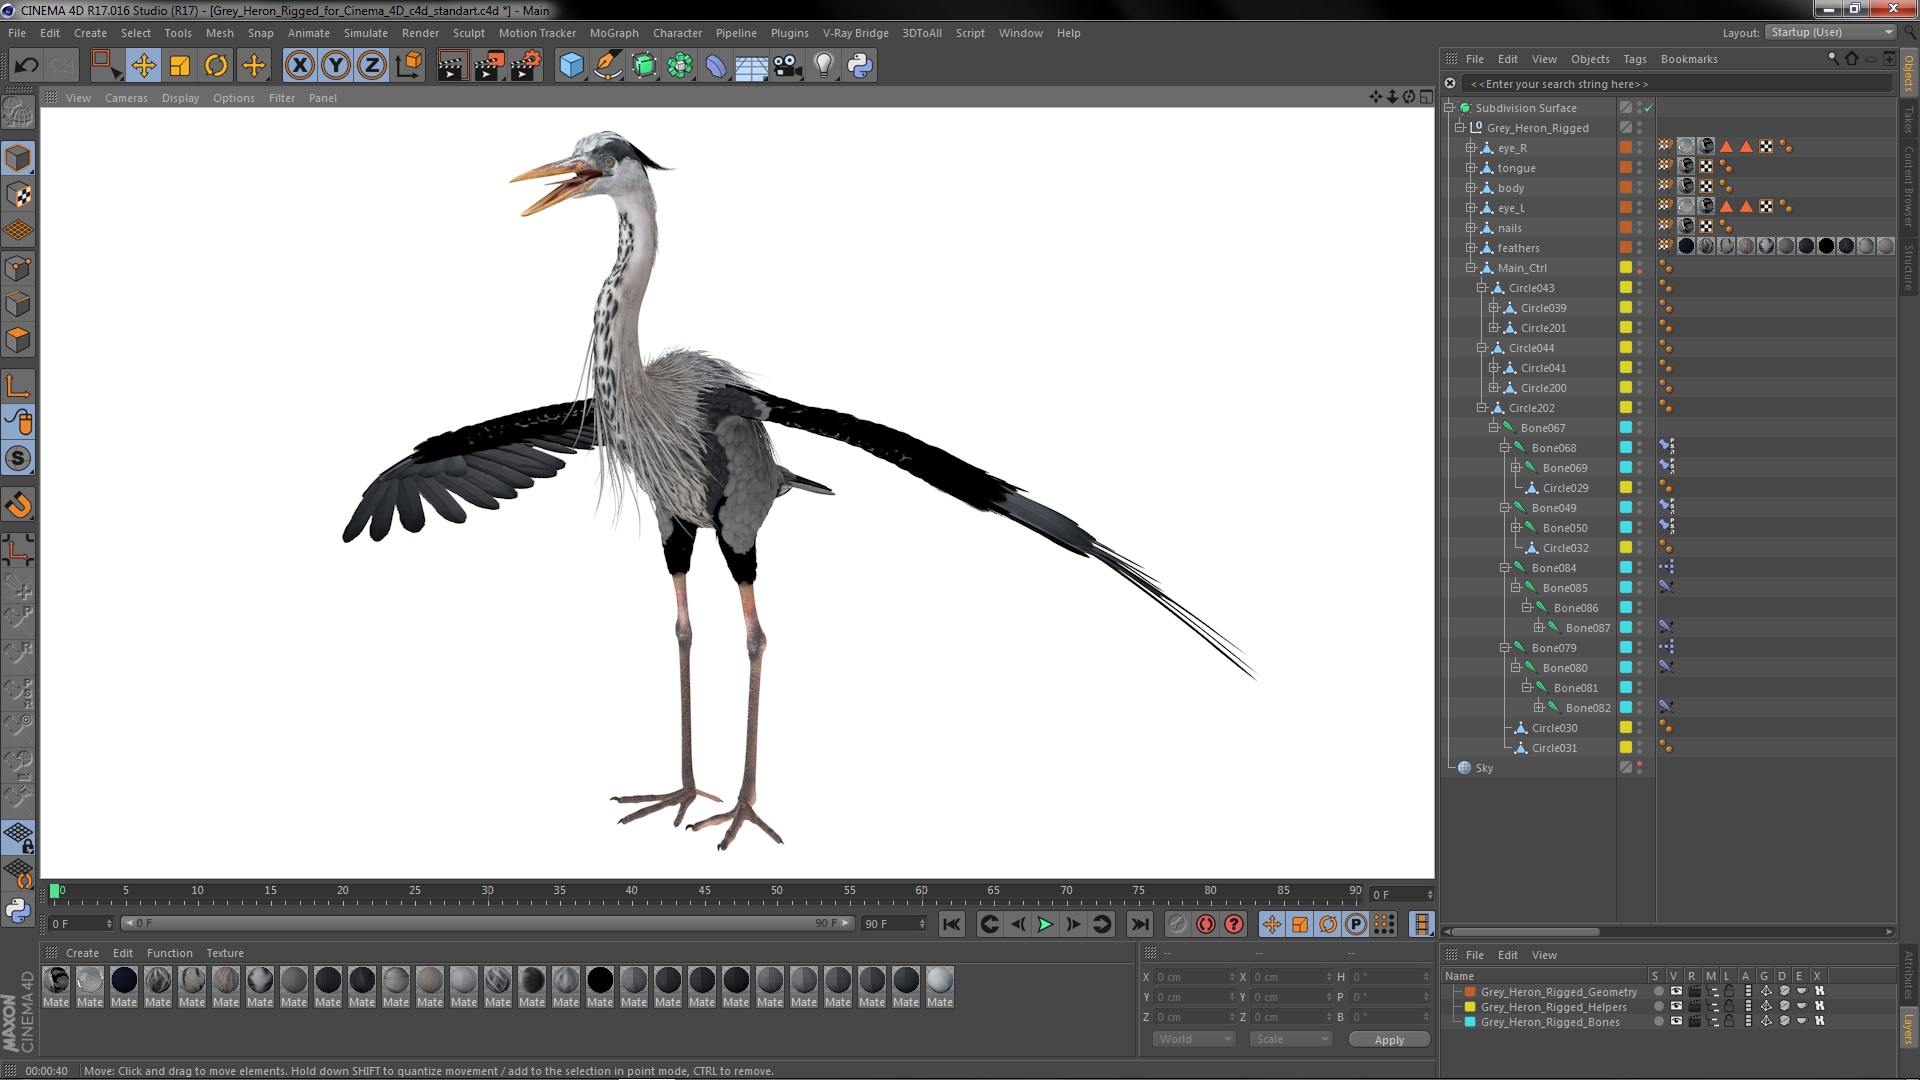Open the Objects side tab
Screen dimensions: 1920x1080
tap(1909, 73)
